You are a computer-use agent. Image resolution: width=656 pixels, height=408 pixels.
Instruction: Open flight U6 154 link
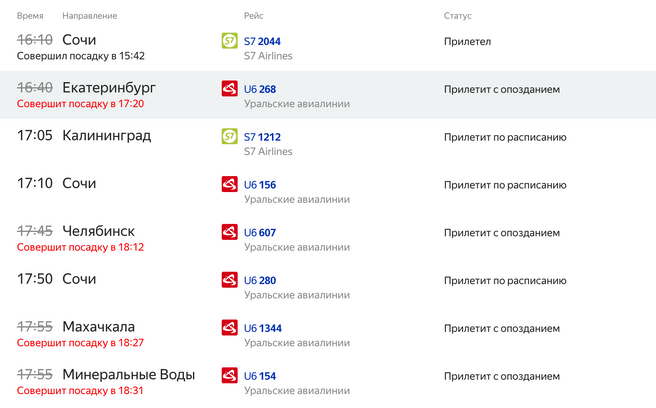pos(260,376)
